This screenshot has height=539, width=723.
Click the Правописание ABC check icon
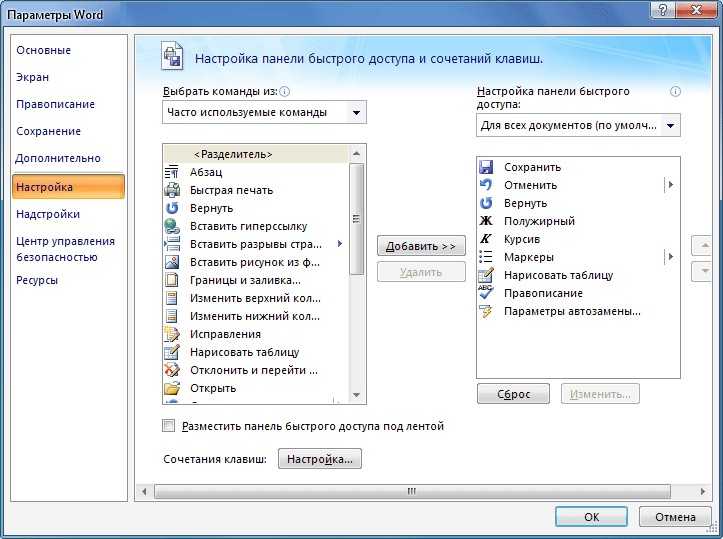coord(486,293)
